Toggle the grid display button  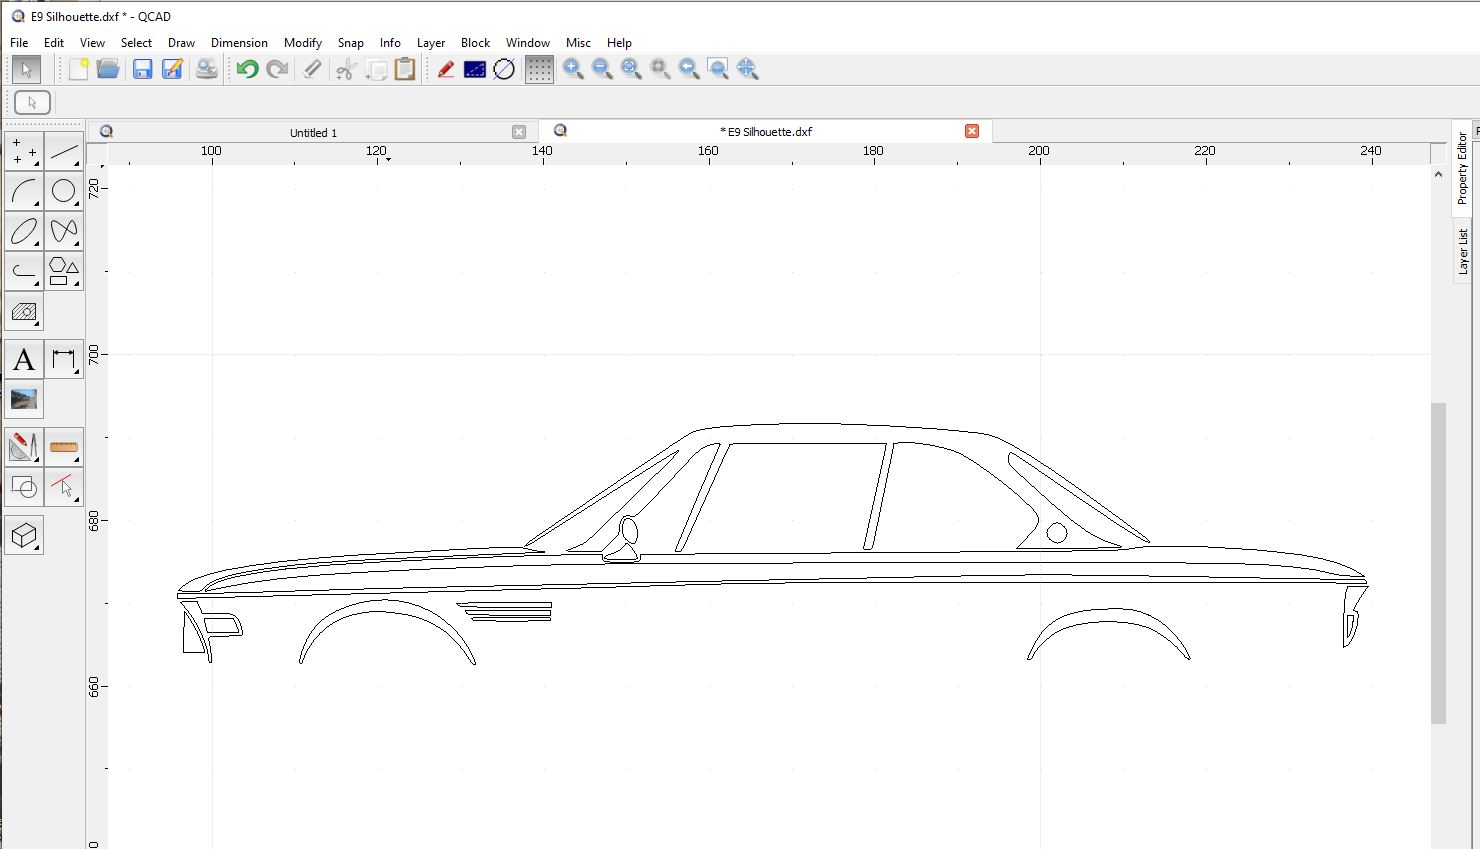[539, 69]
